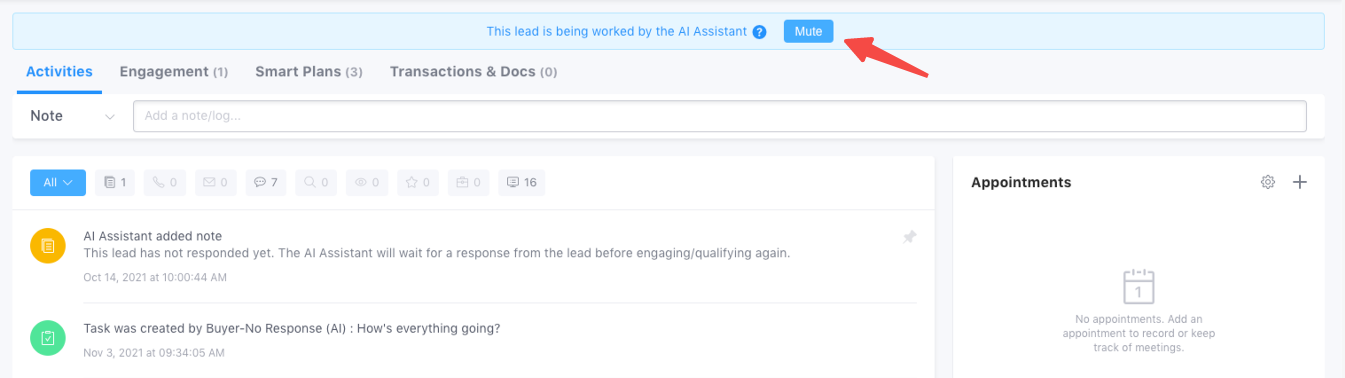Filter activities by property searches magnifier

coord(316,183)
